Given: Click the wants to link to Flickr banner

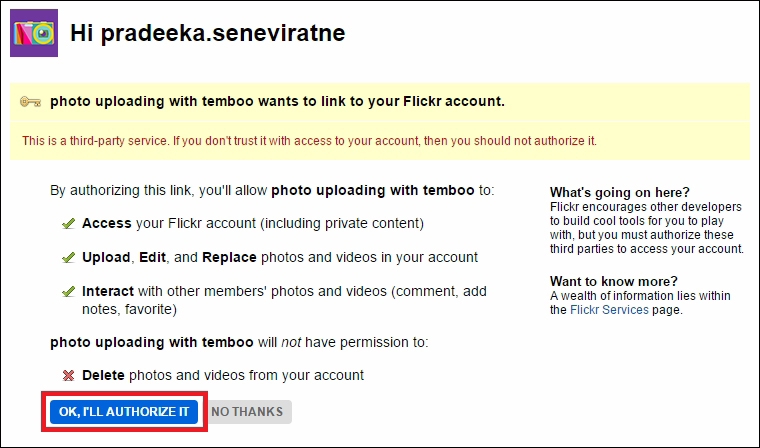Looking at the screenshot, I should pyautogui.click(x=380, y=101).
